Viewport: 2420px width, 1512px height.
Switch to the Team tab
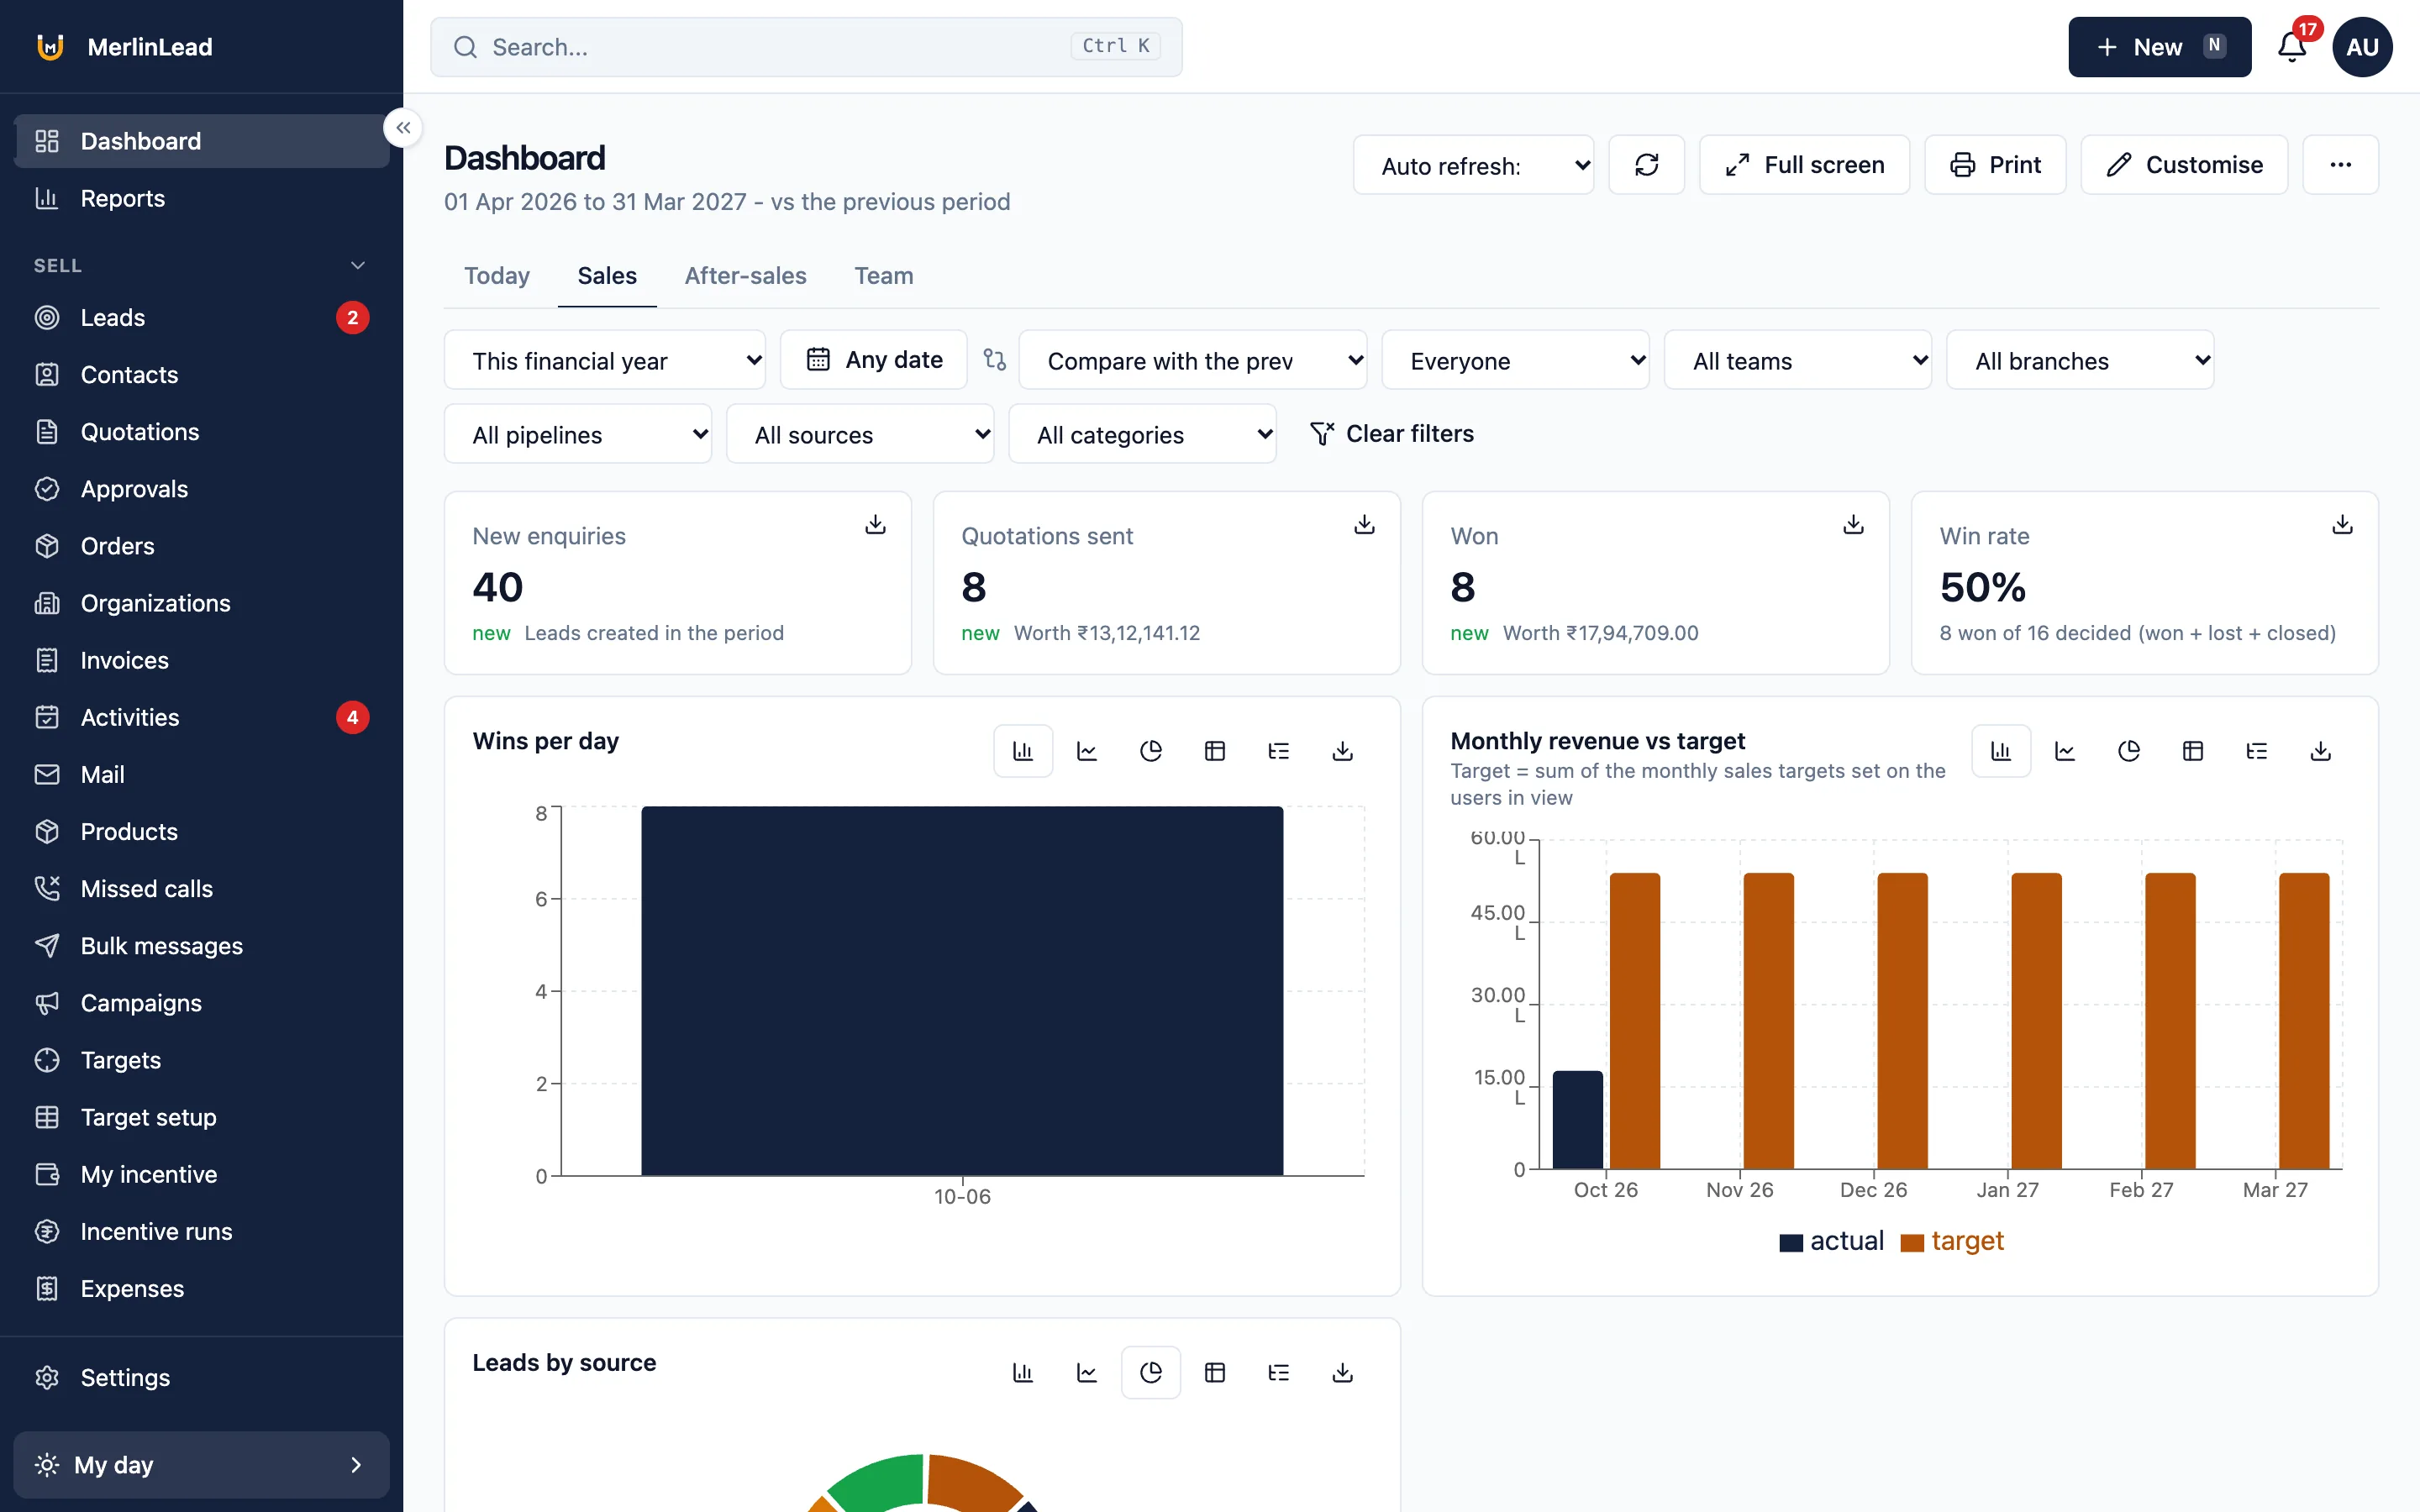coord(884,276)
